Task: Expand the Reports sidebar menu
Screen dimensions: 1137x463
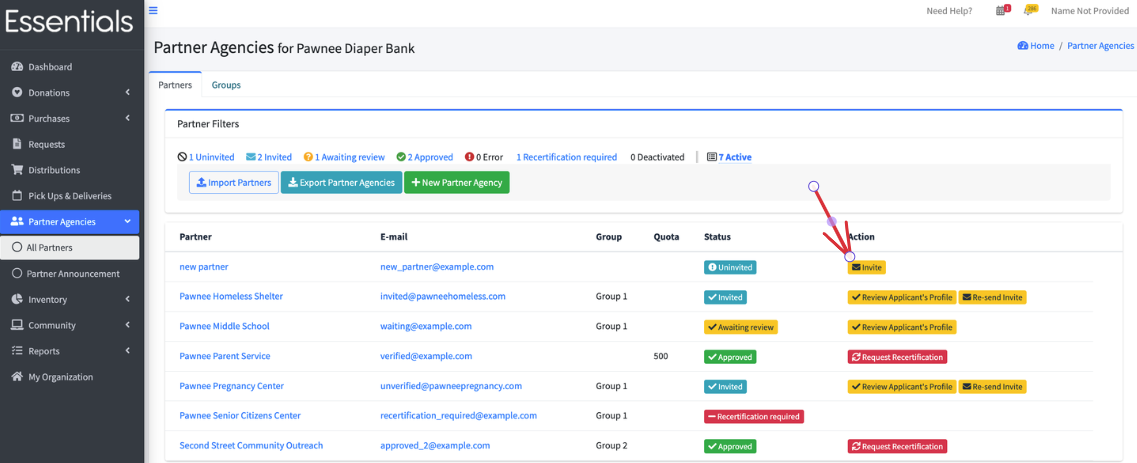Action: [70, 351]
